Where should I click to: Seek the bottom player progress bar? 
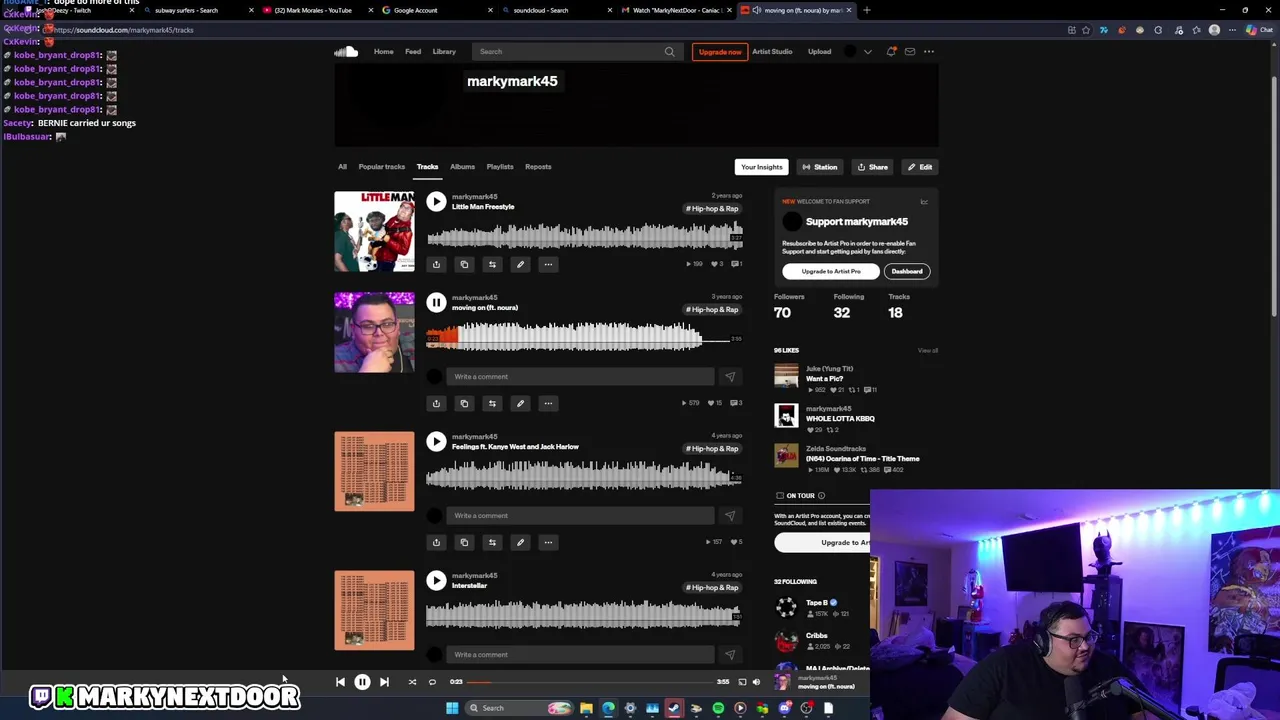click(x=590, y=682)
